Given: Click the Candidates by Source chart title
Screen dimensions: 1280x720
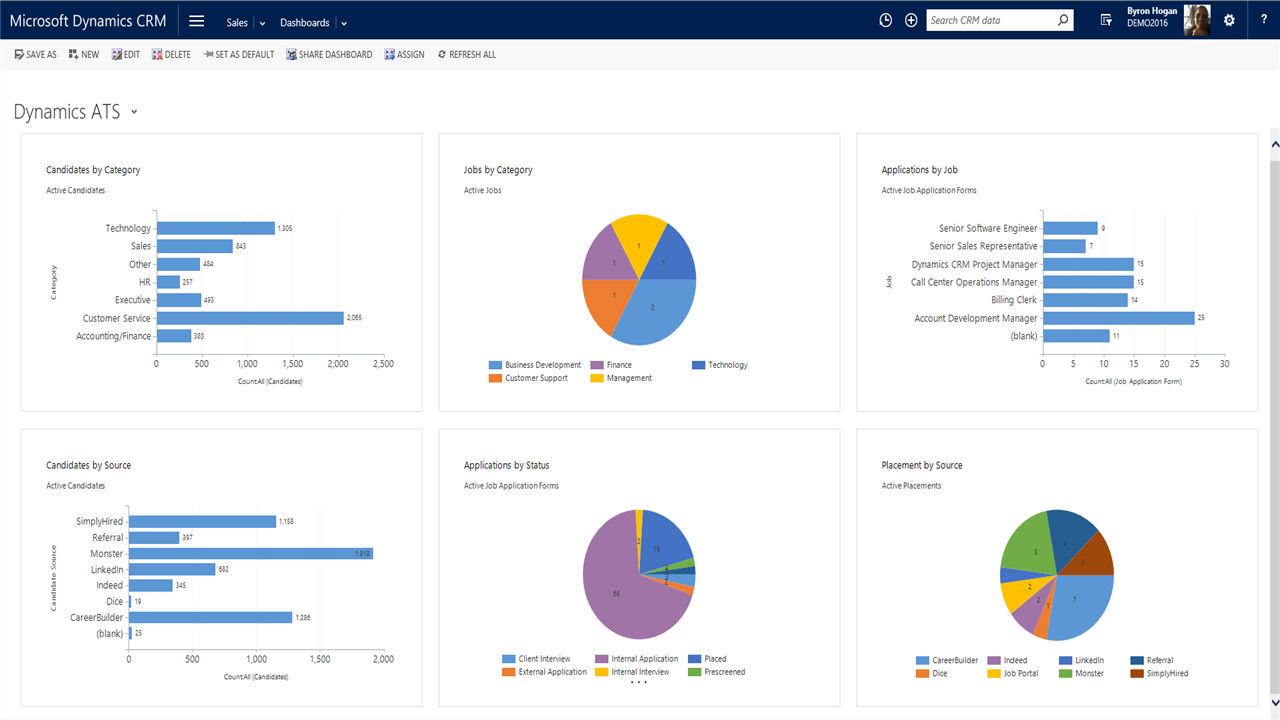Looking at the screenshot, I should pos(89,465).
